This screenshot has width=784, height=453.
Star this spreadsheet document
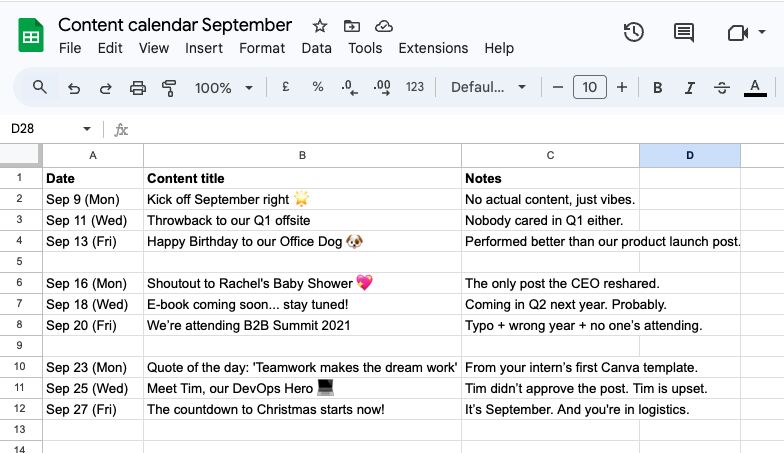coord(320,26)
